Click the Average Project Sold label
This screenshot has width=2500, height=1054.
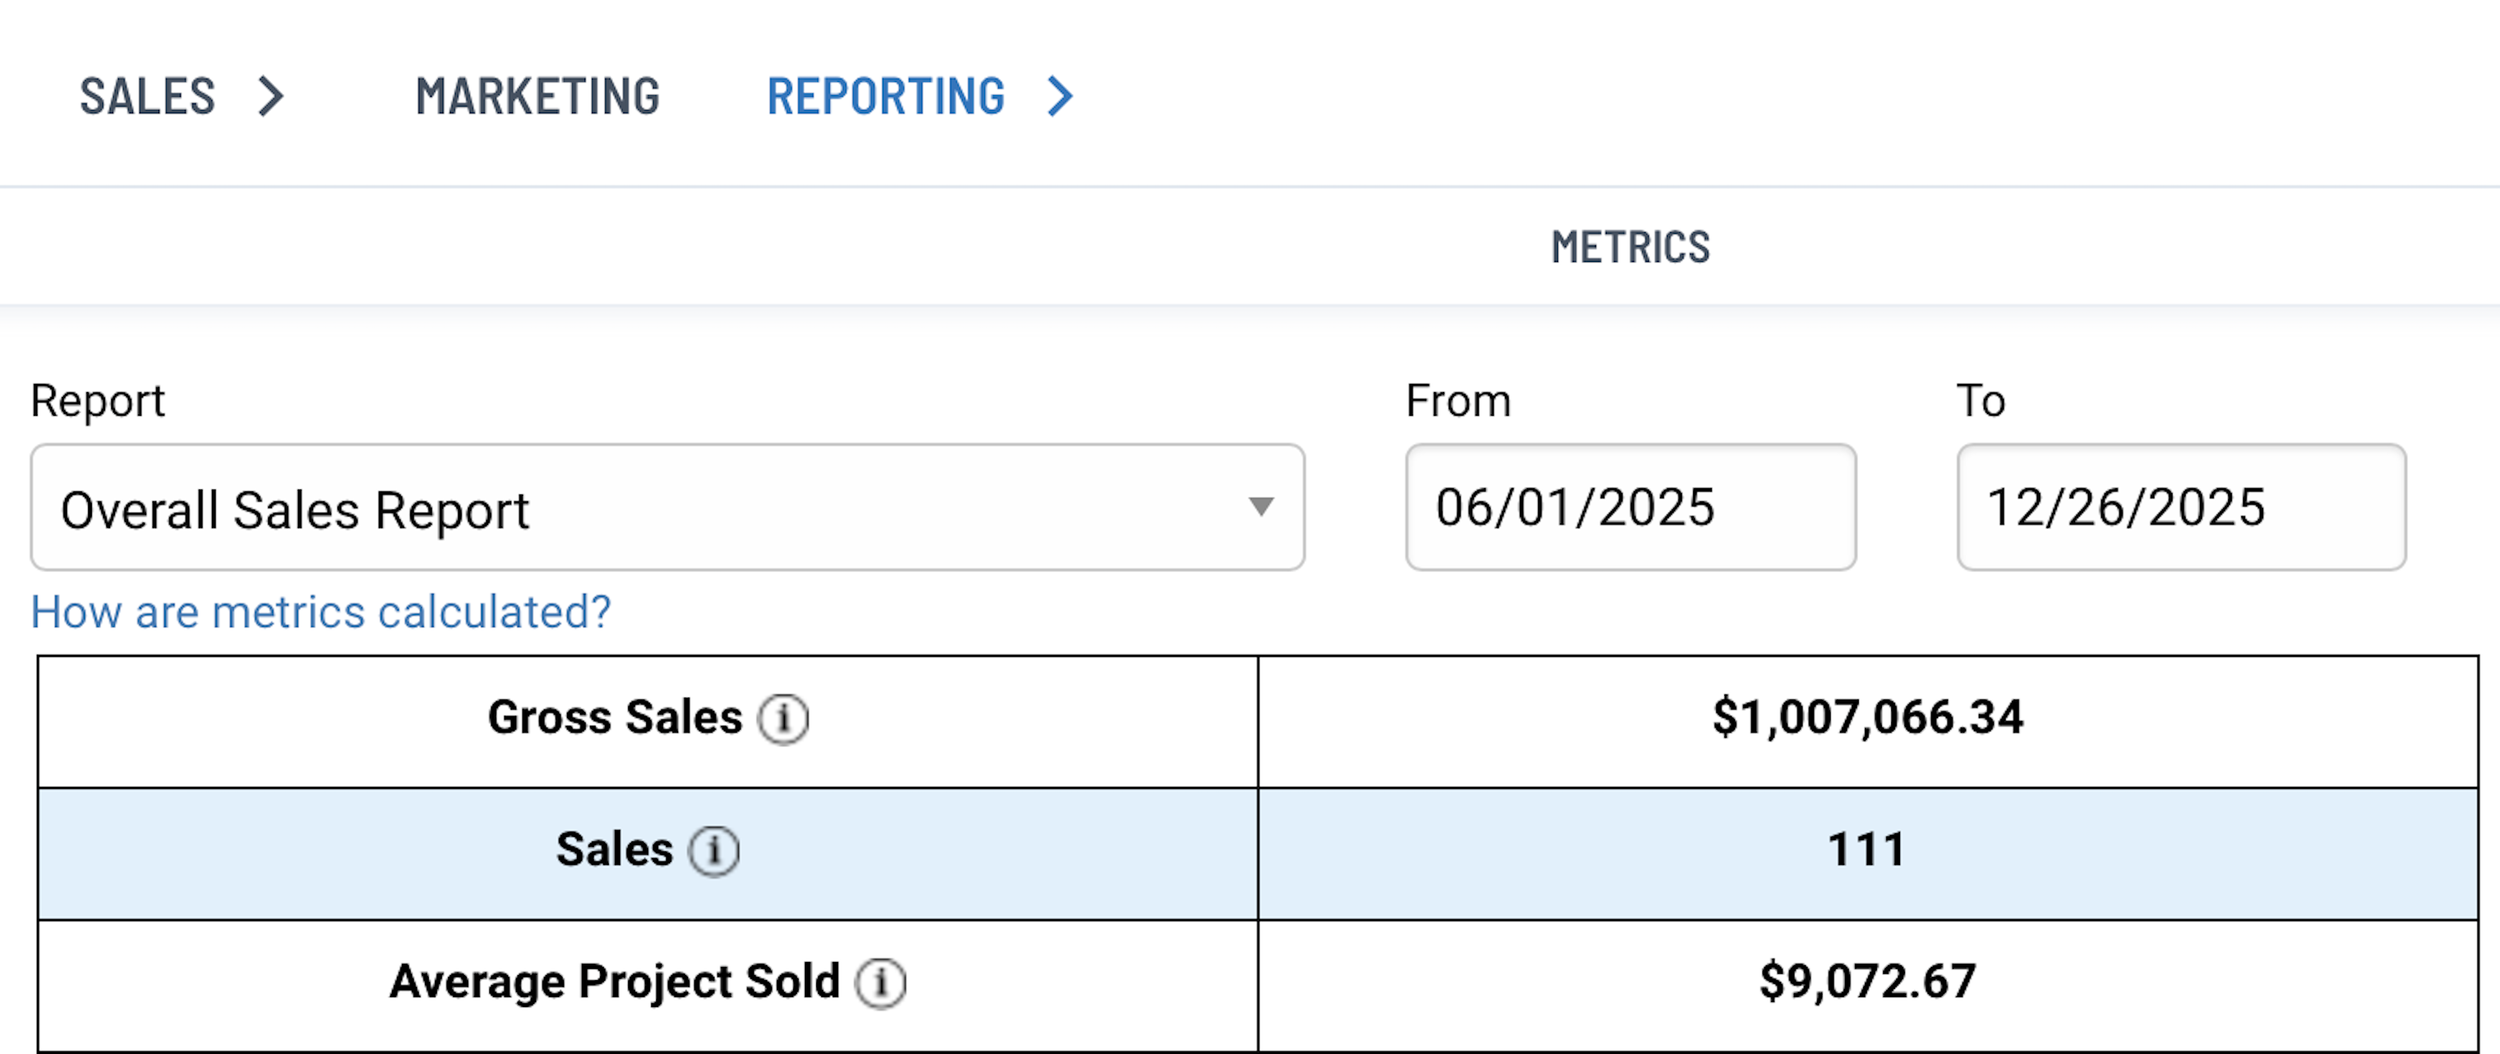[614, 982]
